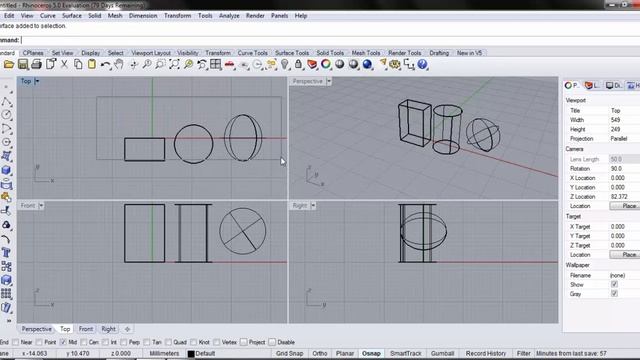
Task: Select the Fillet arc tool in sidebar
Action: (x=7, y=239)
